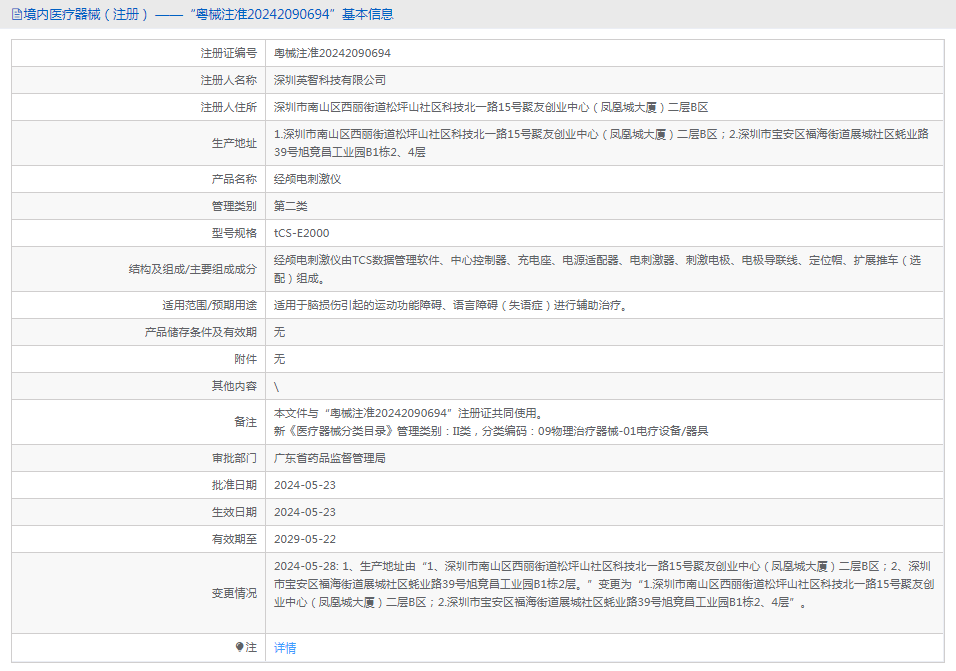
Task: Click the 附件 label
Action: click(x=246, y=359)
